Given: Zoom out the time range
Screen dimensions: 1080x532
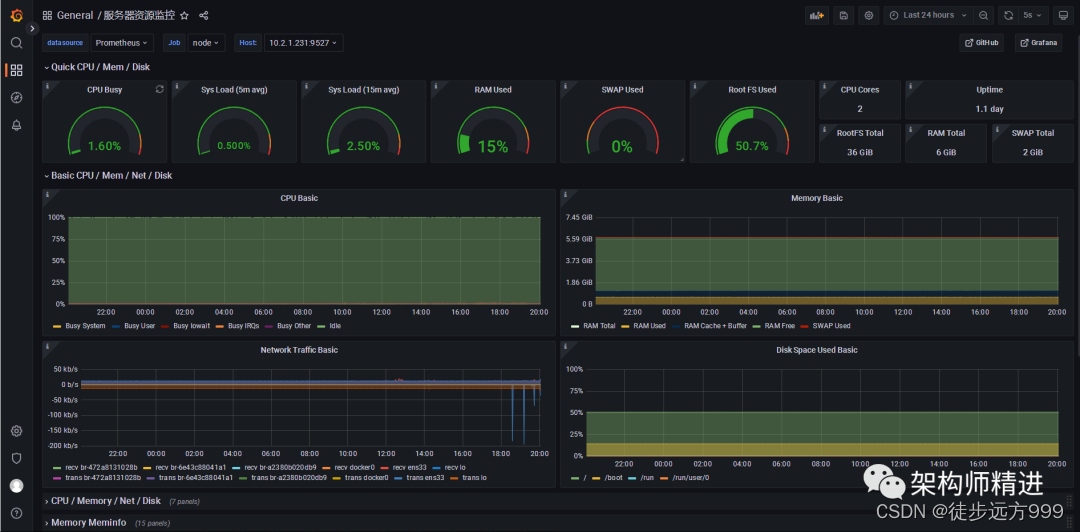Looking at the screenshot, I should pyautogui.click(x=984, y=15).
